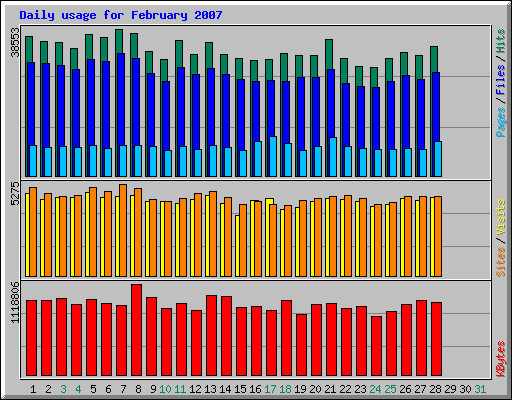The image size is (512, 400).
Task: Click the 5275 visits axis value
Action: click(15, 194)
